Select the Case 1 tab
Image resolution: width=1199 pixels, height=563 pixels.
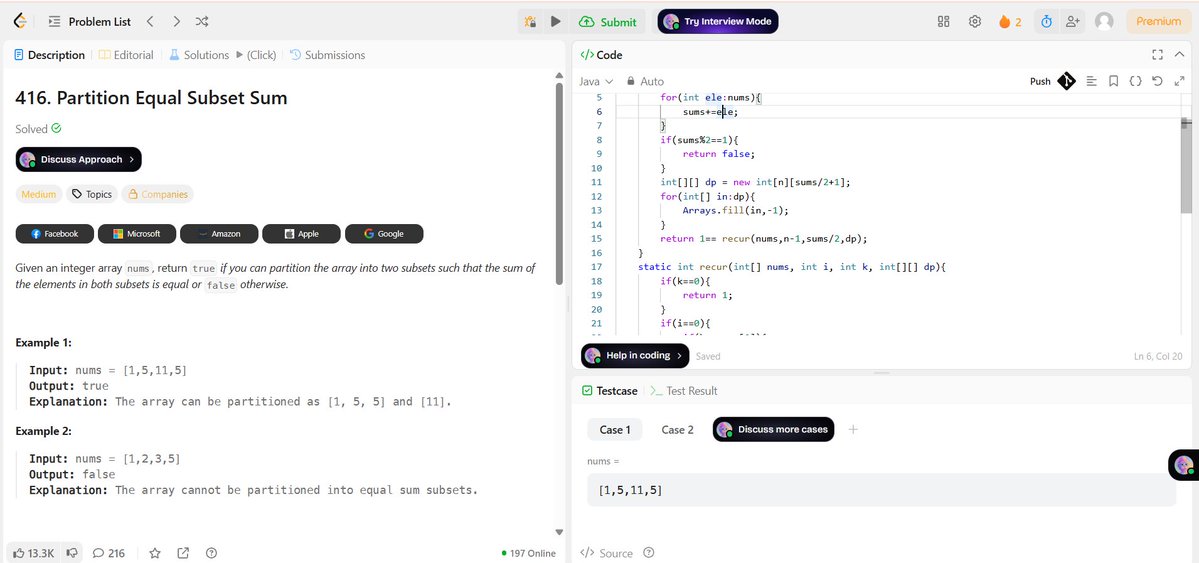click(615, 430)
